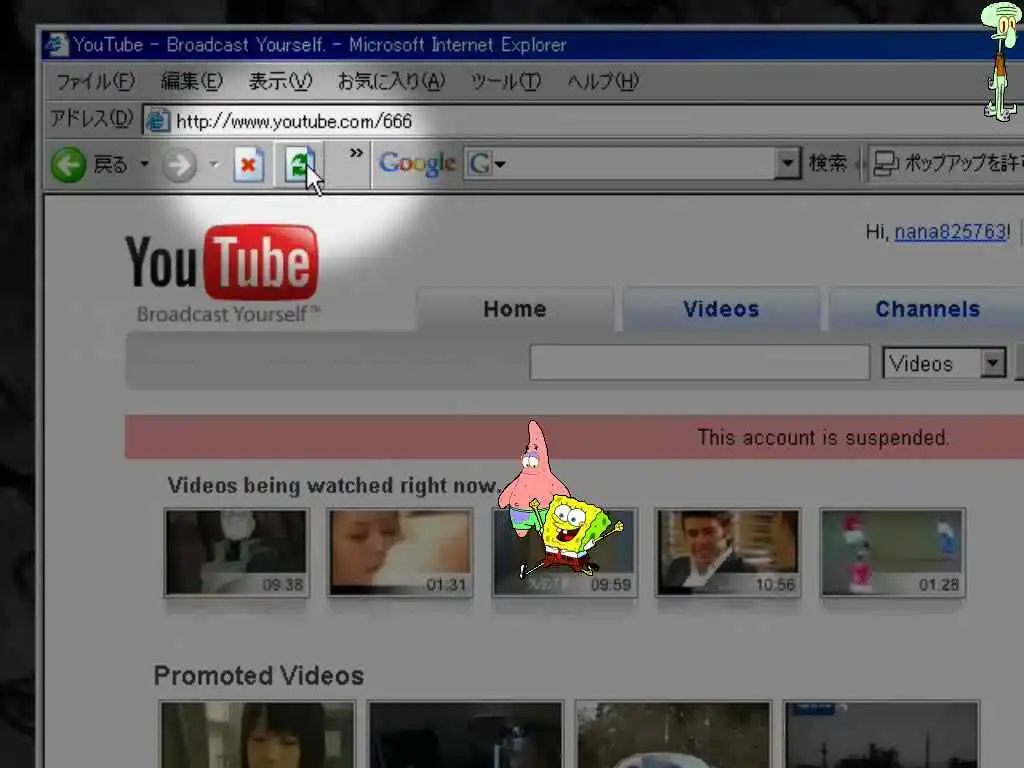
Task: Open the video thumbnail with duration 01:31
Action: tap(400, 552)
